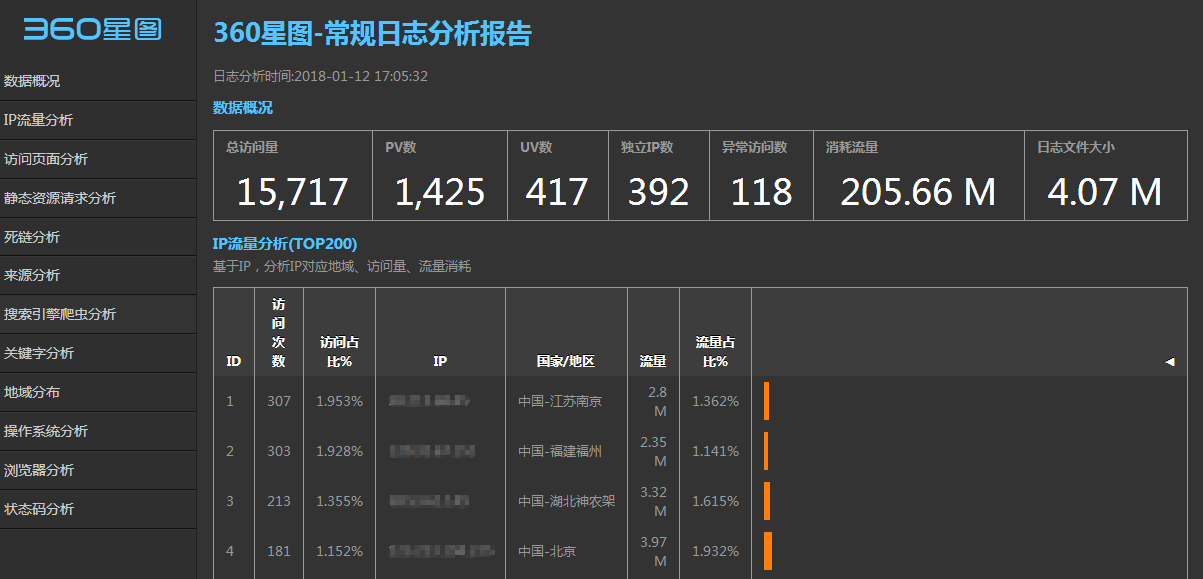
Task: Click the 中国-湖北神农架 region cell
Action: click(x=566, y=501)
